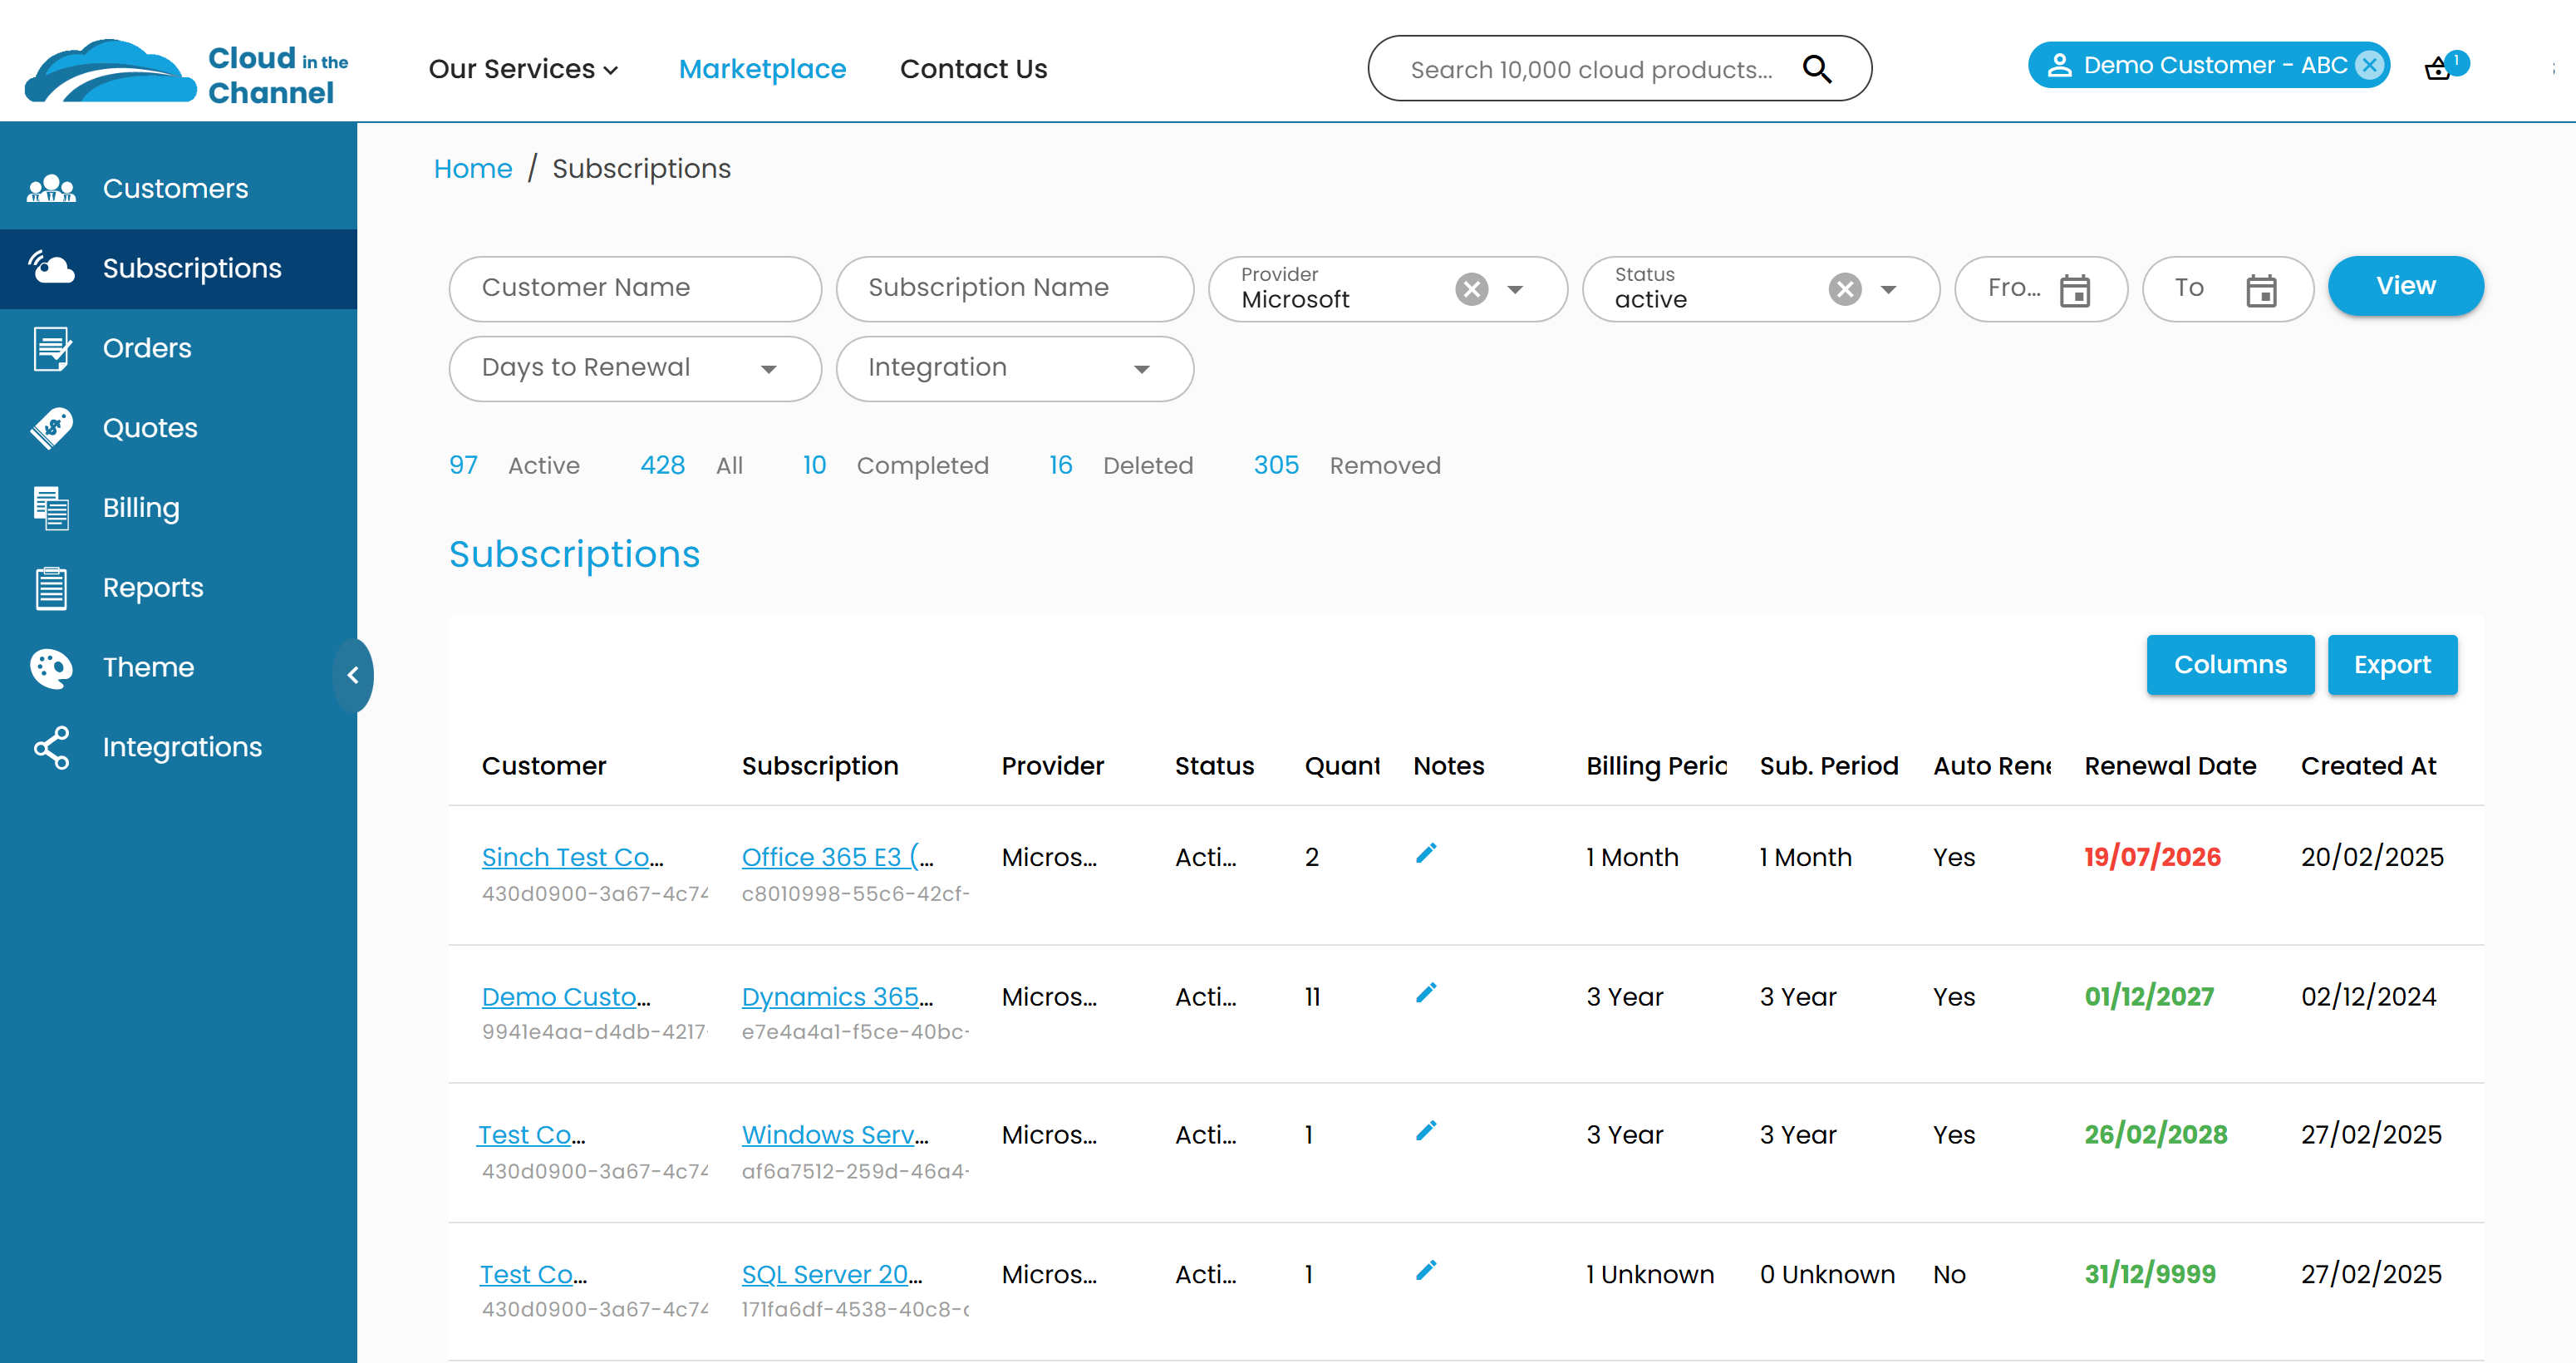2576x1363 pixels.
Task: Sort by Billing Period column header
Action: pos(1656,766)
